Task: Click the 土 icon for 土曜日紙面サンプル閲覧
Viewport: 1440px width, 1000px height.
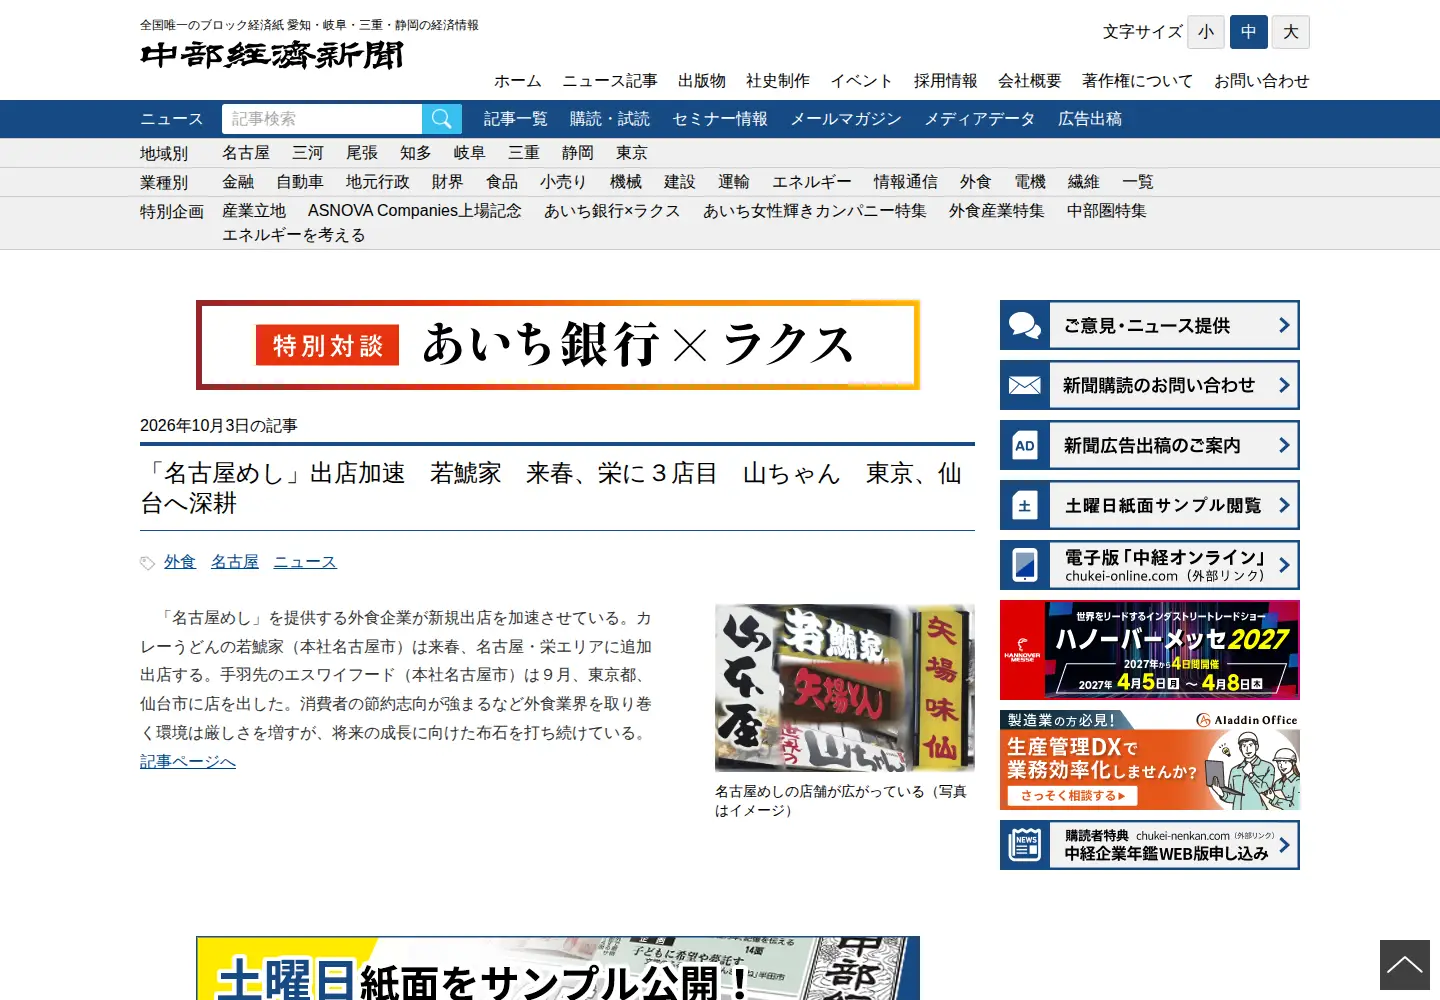Action: [x=1025, y=505]
